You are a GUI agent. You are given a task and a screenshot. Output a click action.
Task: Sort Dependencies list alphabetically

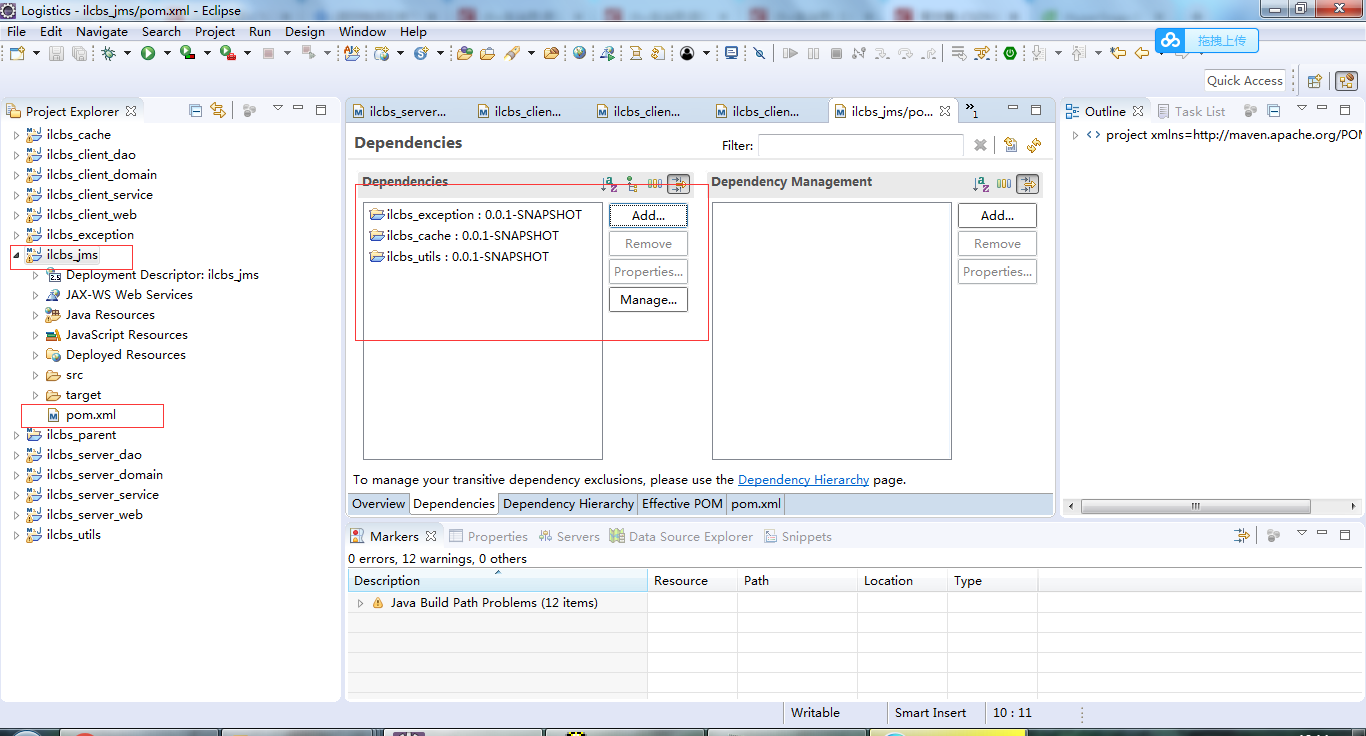click(x=609, y=184)
